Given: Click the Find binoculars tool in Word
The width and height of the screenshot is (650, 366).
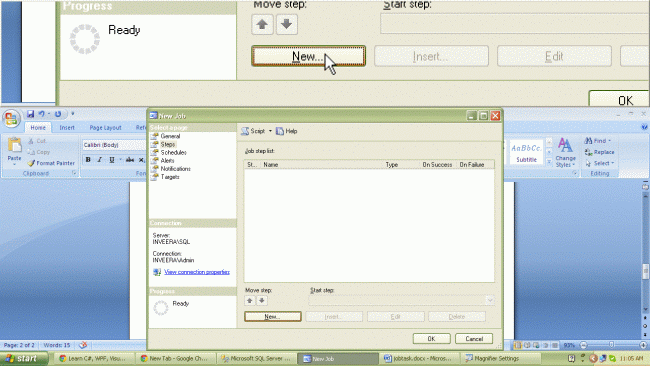Looking at the screenshot, I should 597,141.
